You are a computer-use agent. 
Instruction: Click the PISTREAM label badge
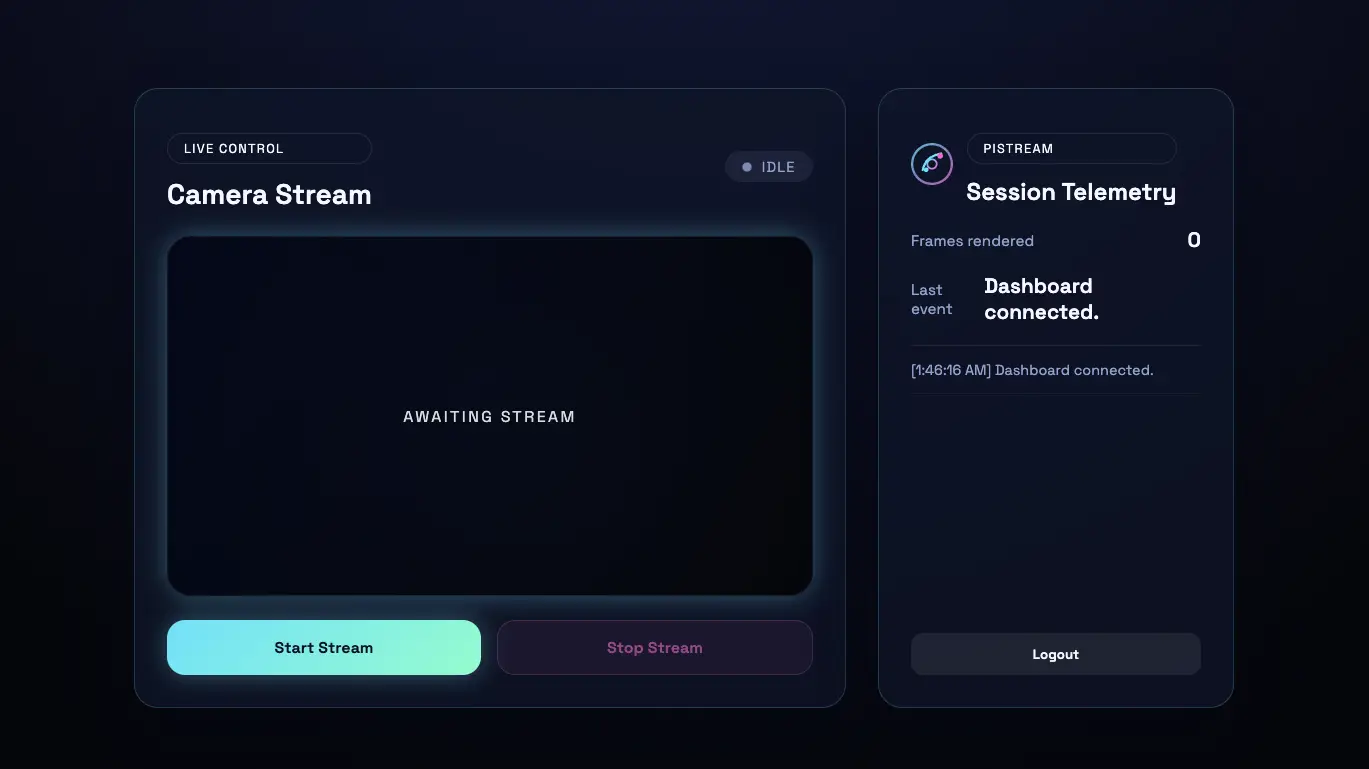pyautogui.click(x=1070, y=149)
